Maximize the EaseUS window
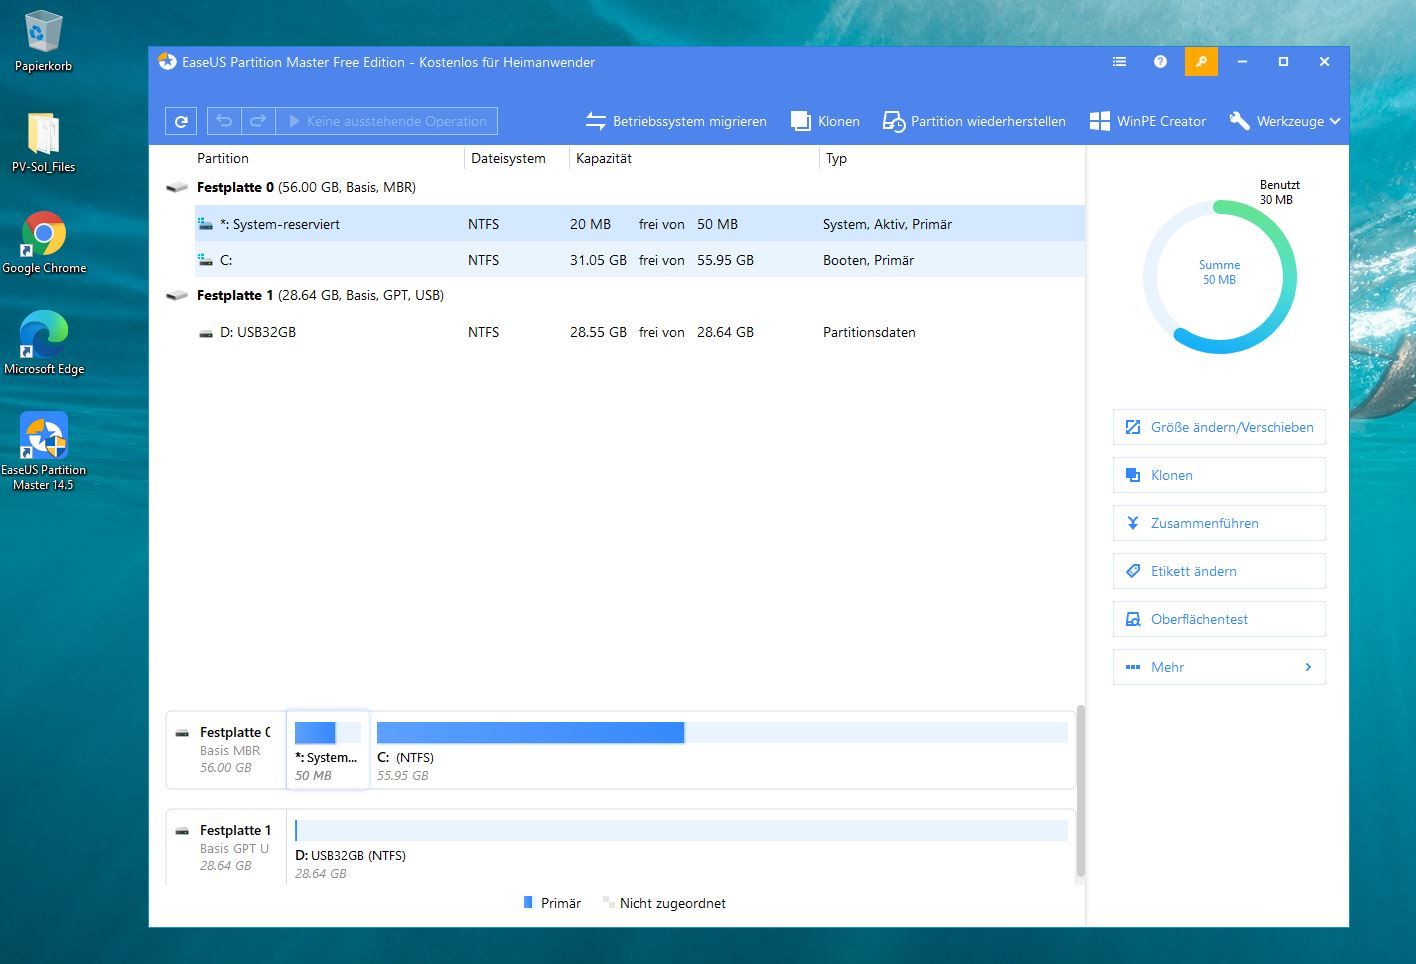Screen dimensions: 1416x964 (1283, 62)
